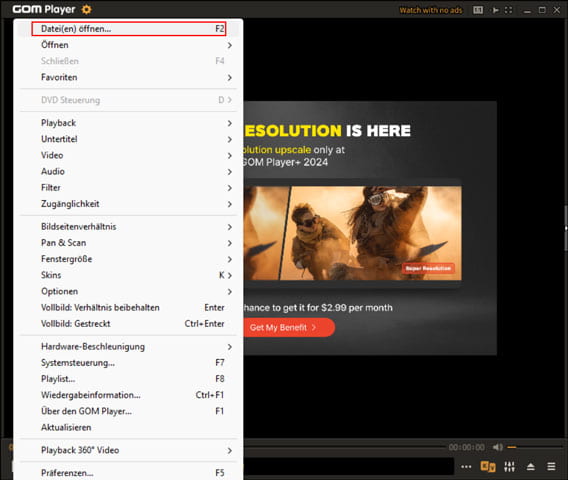
Task: Choose Vollbild: Gestreckt entry
Action: (129, 324)
